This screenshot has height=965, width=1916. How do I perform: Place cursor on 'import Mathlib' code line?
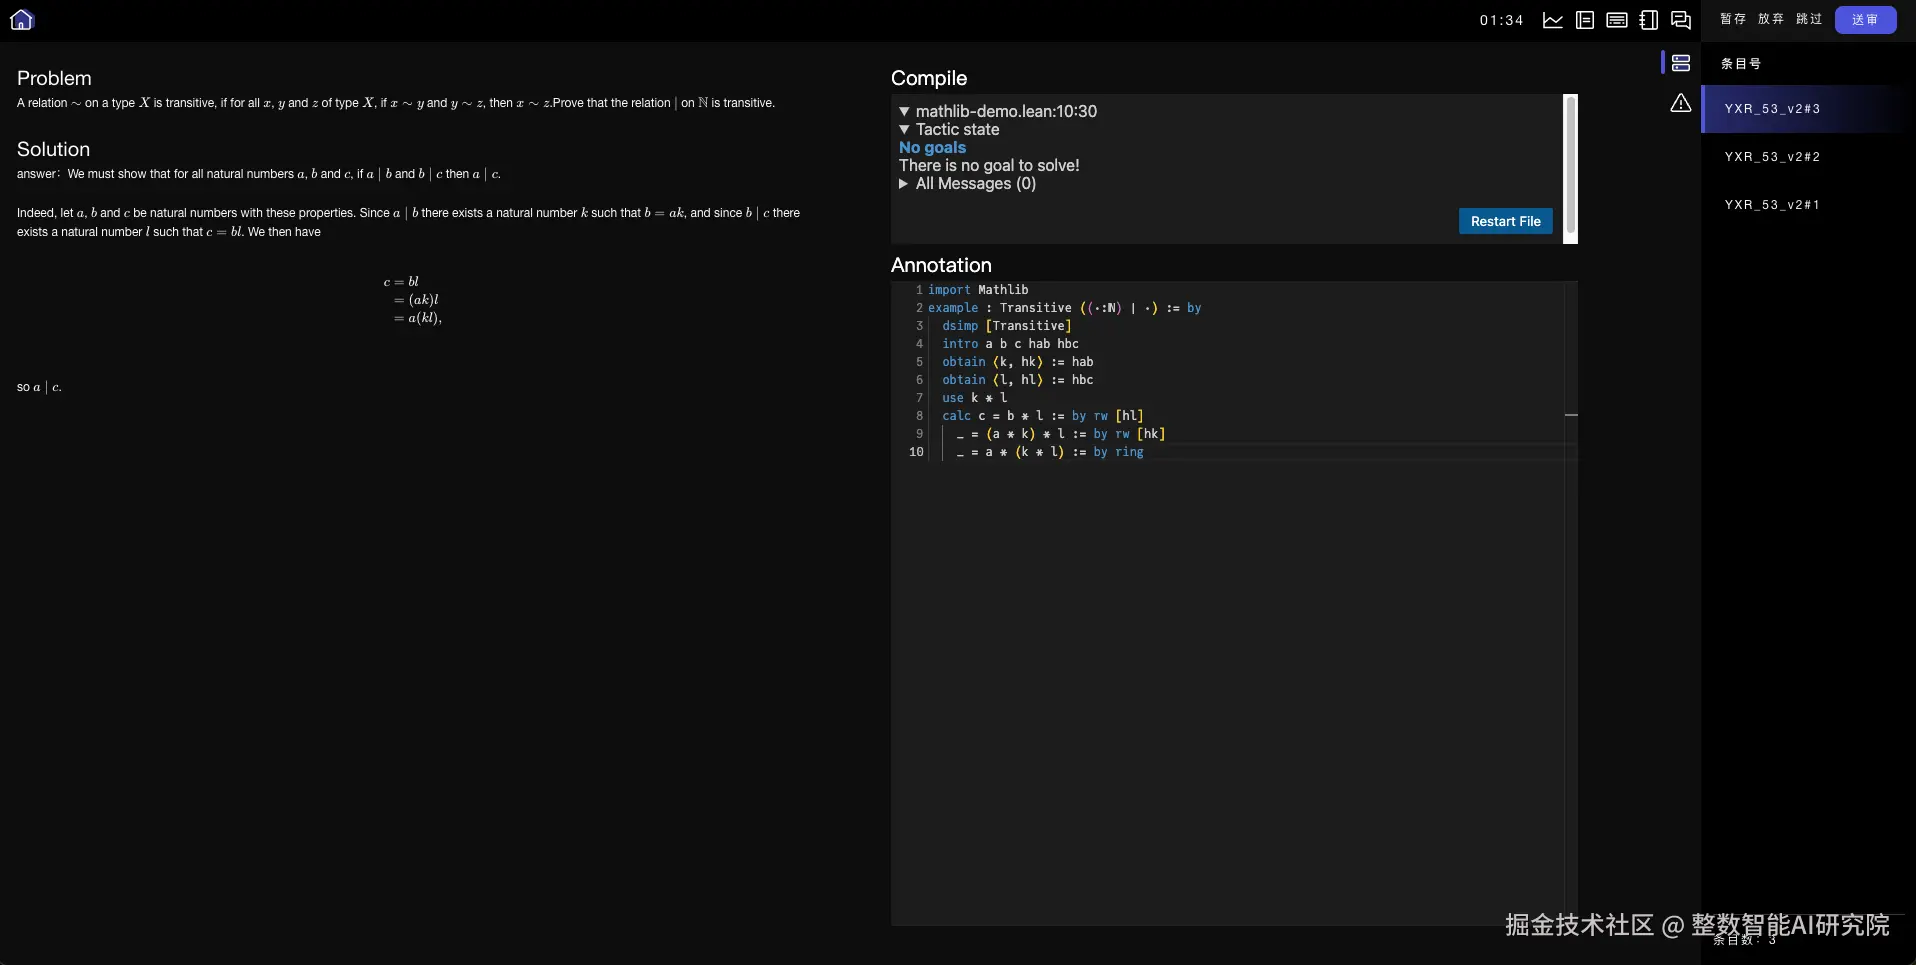tap(978, 290)
